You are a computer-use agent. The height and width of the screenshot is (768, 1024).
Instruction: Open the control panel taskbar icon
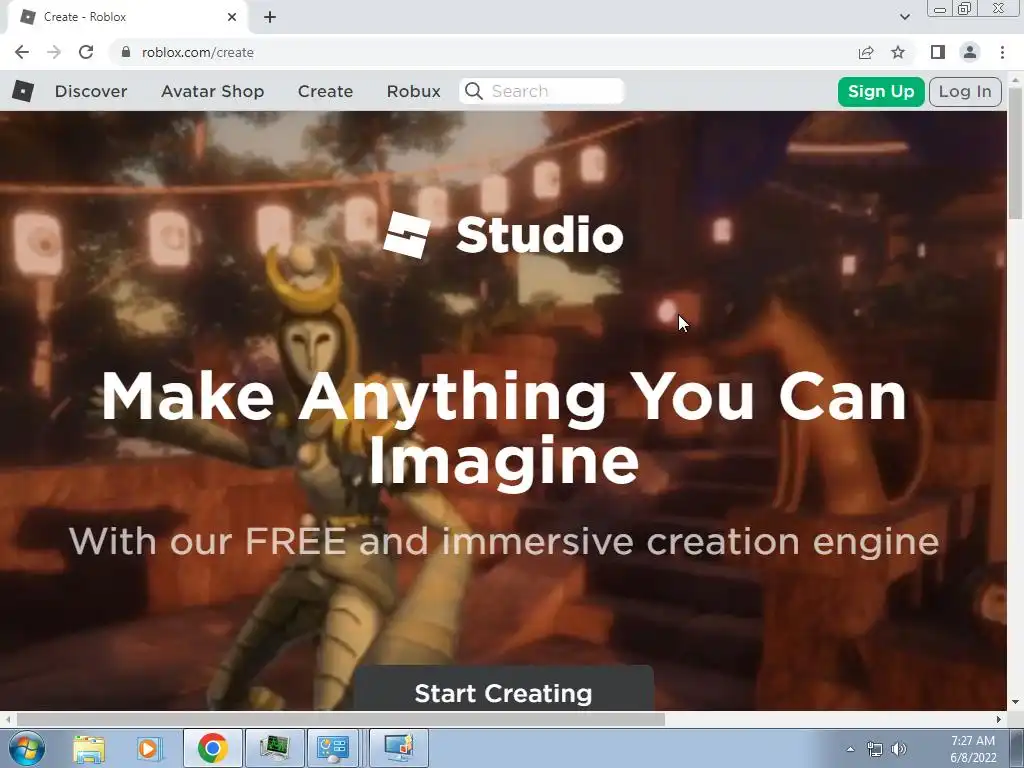point(334,748)
